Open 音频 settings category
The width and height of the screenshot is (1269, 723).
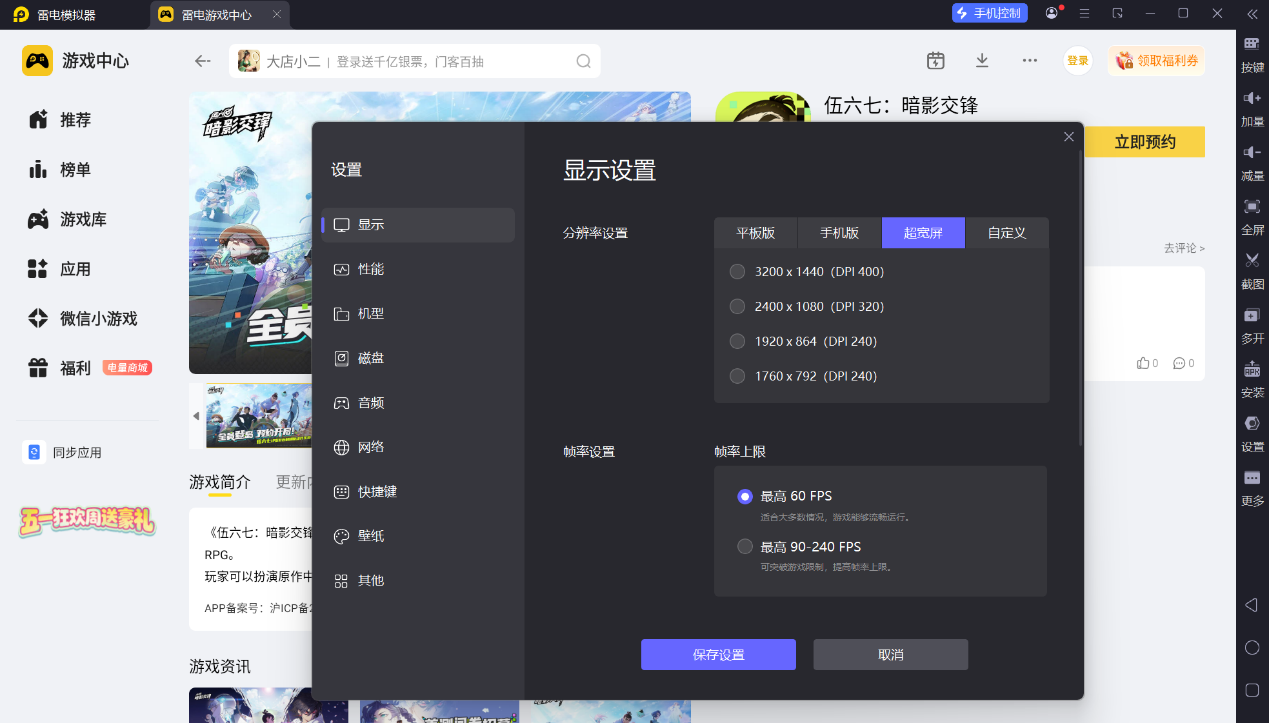click(418, 403)
